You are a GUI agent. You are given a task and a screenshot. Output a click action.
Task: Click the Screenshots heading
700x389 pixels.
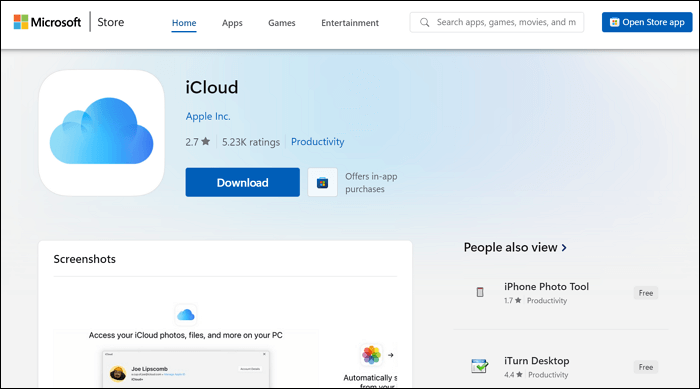pos(84,259)
